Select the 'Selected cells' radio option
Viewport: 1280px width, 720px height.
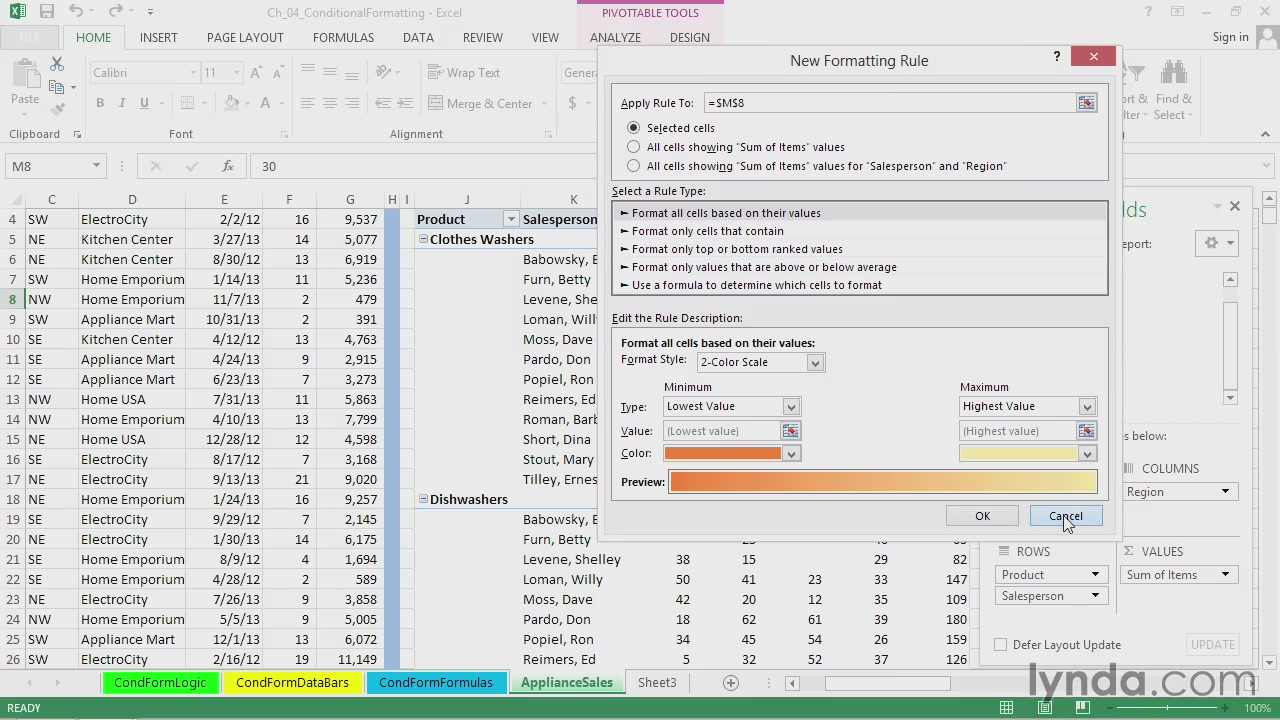633,128
